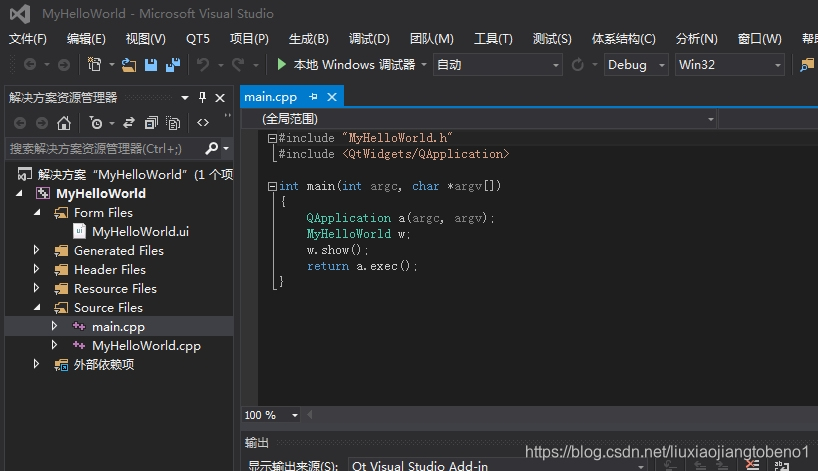This screenshot has width=818, height=471.
Task: Expand the 外部依赖项 node
Action: point(37,364)
